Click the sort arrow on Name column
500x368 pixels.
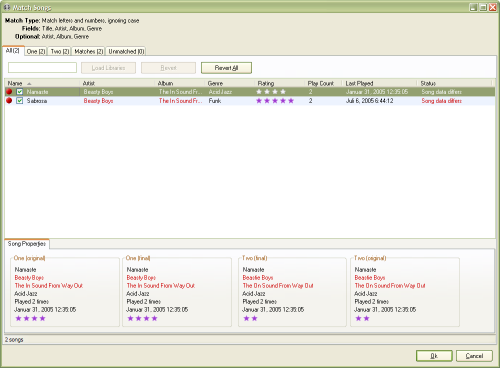[x=29, y=84]
